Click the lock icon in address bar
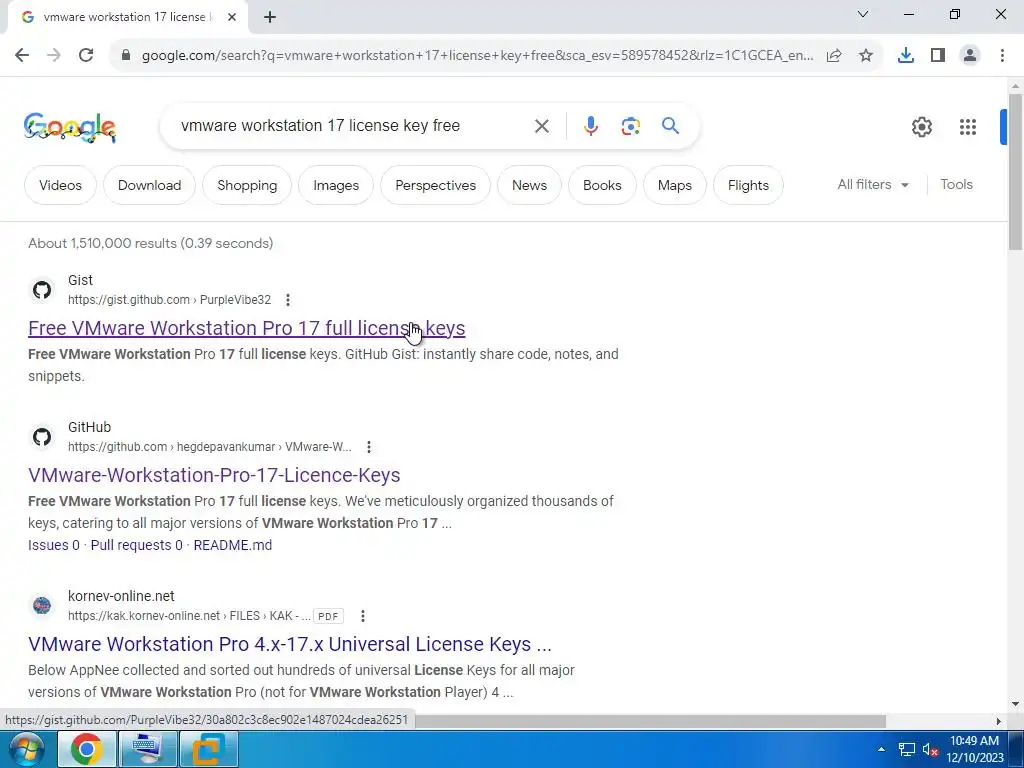 coord(126,56)
